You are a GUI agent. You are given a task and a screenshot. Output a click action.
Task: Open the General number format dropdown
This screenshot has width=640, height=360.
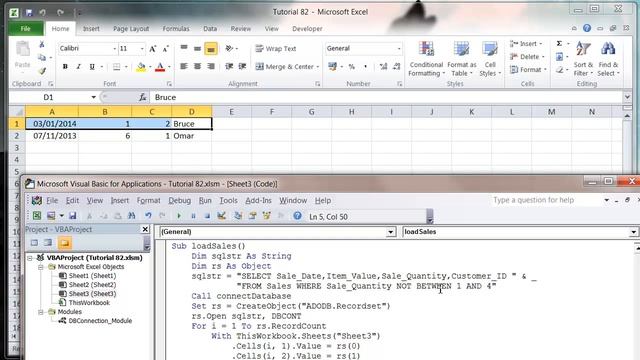(x=399, y=49)
